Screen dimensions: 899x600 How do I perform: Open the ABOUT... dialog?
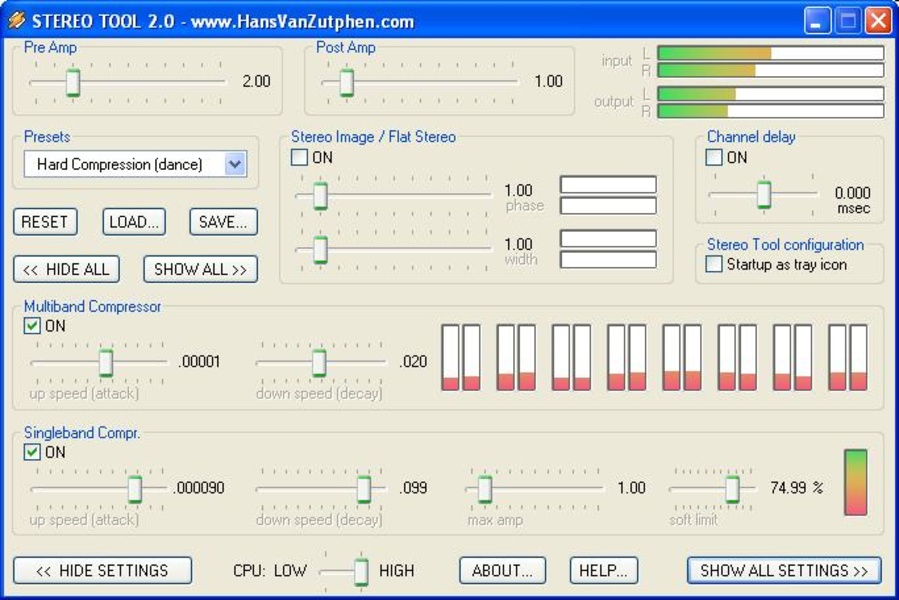pos(502,570)
